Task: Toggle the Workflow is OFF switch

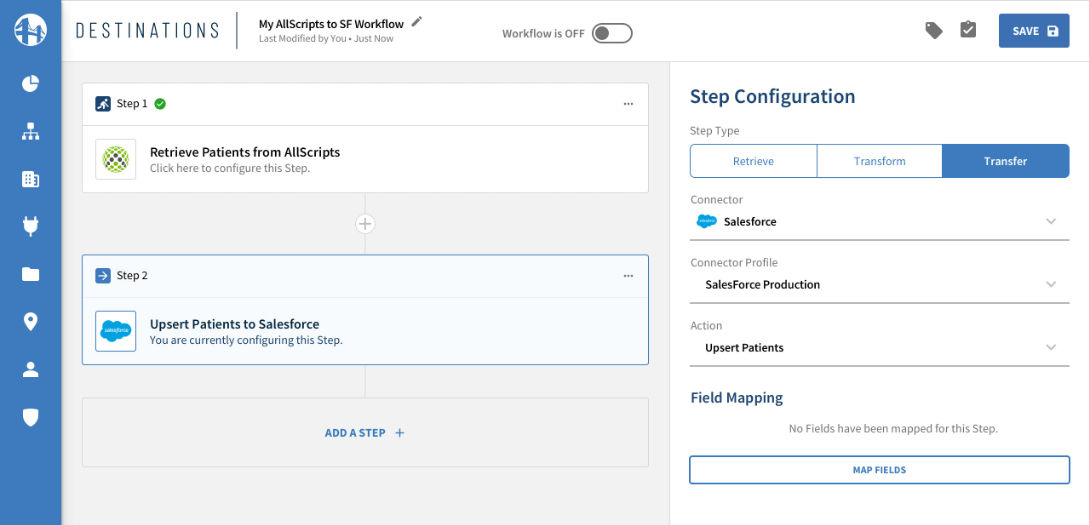Action: [611, 33]
